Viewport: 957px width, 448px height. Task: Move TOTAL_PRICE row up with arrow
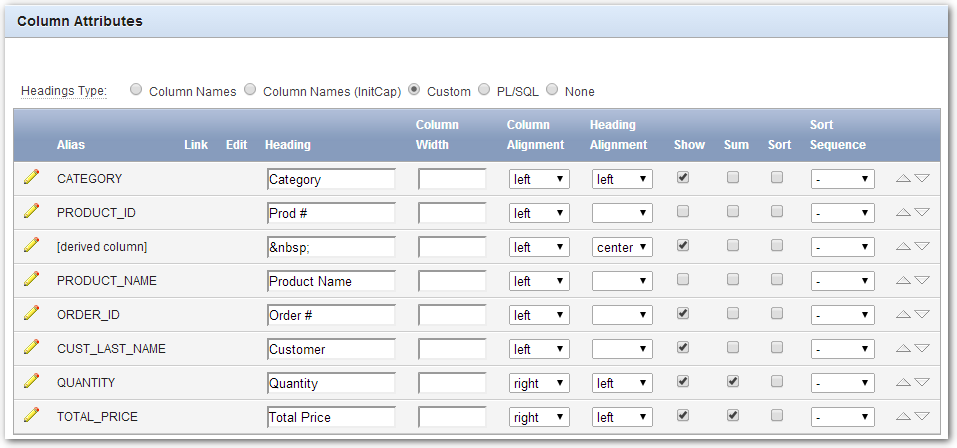click(x=903, y=417)
